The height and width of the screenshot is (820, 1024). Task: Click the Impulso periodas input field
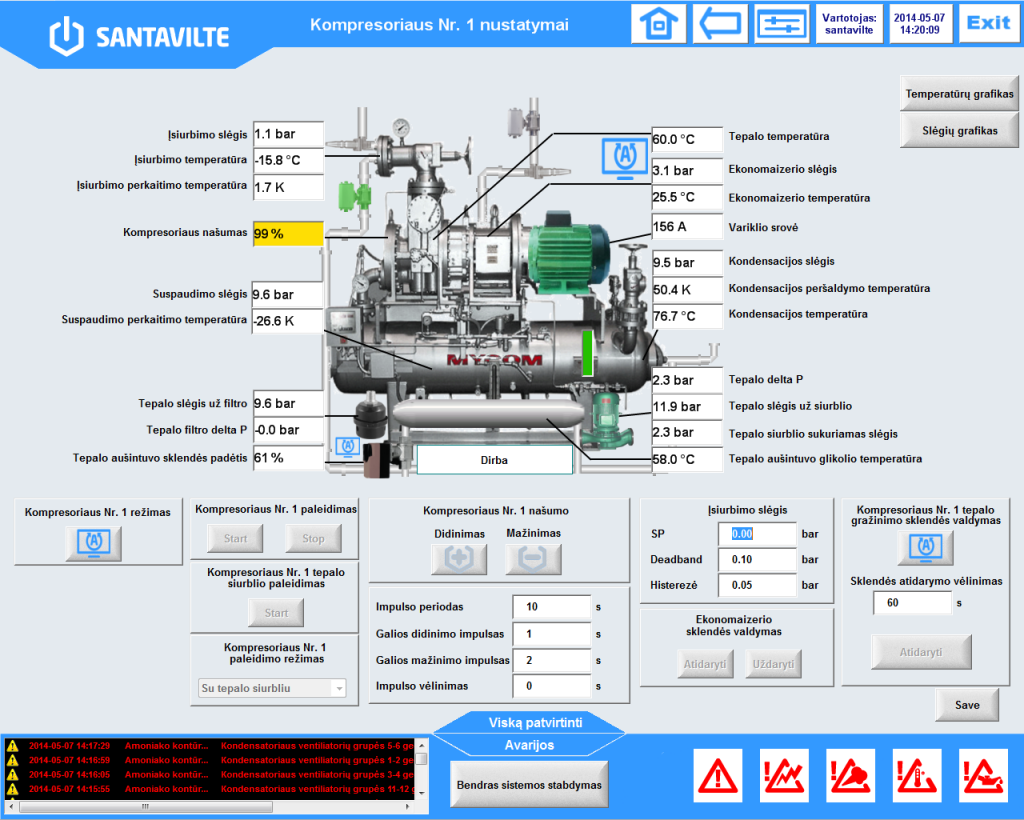(x=552, y=607)
